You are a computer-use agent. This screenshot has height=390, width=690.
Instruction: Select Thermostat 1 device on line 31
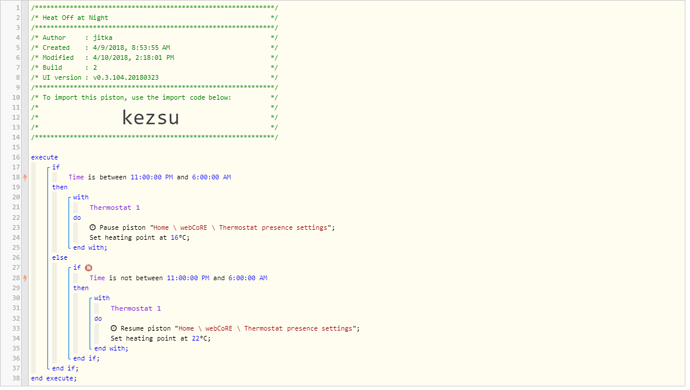[136, 309]
